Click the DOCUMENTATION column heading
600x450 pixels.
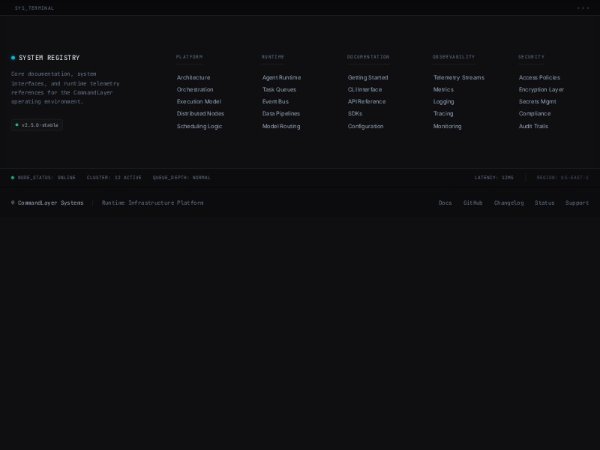[368, 57]
